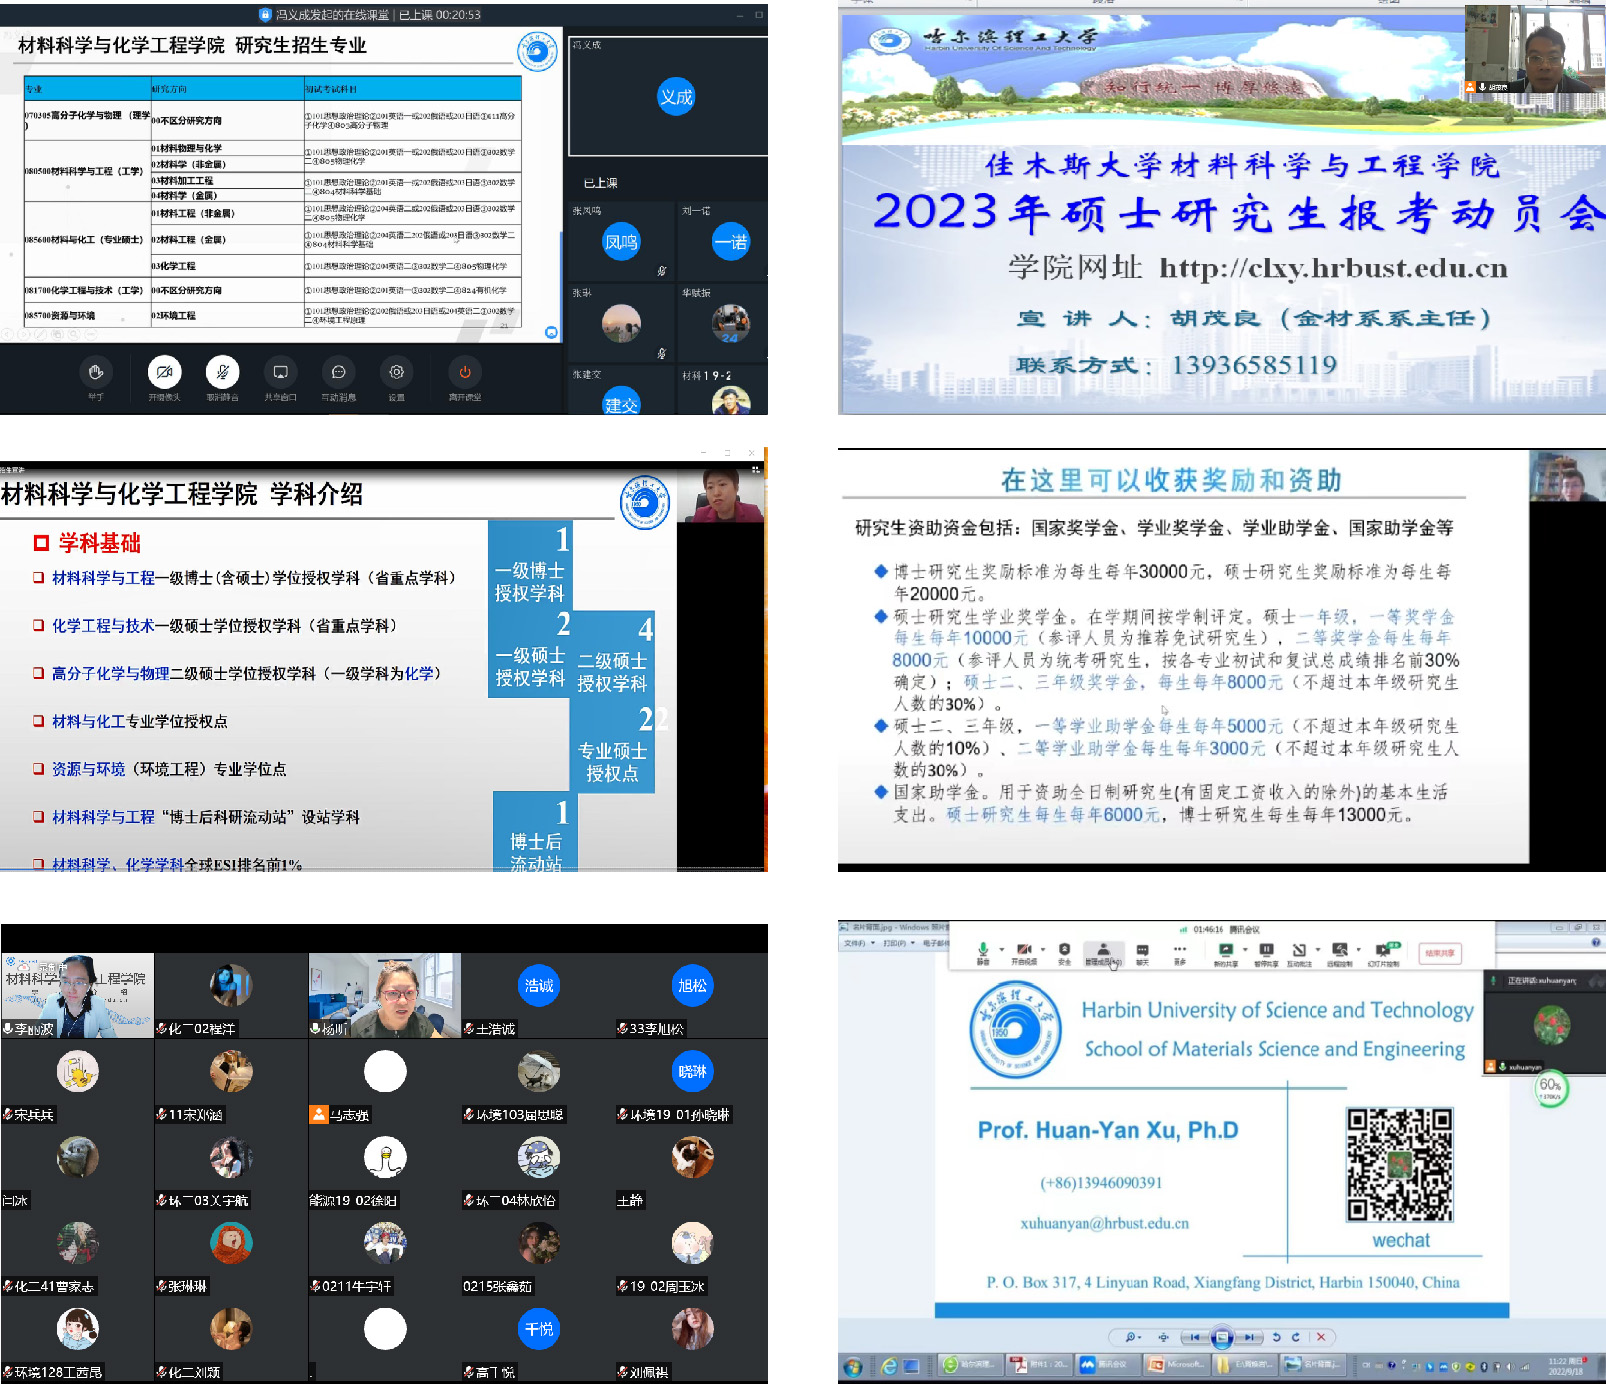Open classroom settings gear icon

pyautogui.click(x=396, y=373)
